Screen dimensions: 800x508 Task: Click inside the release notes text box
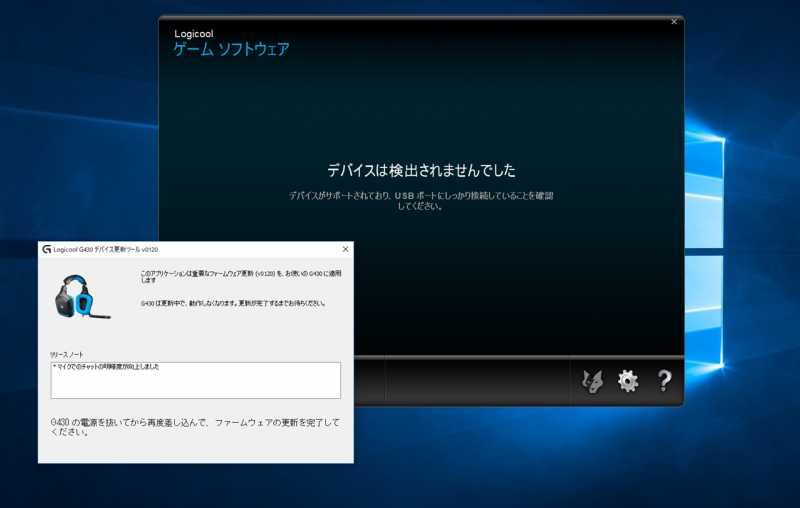point(195,380)
